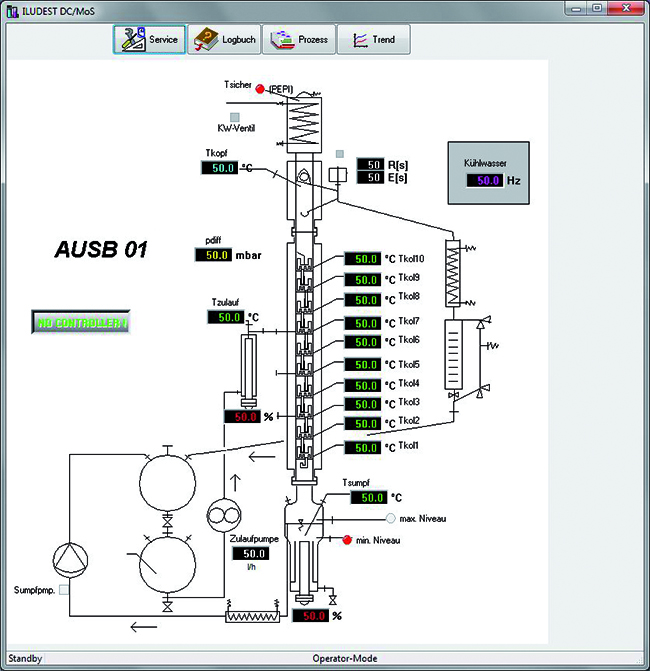
Task: Open the Logbuch button
Action: [224, 39]
